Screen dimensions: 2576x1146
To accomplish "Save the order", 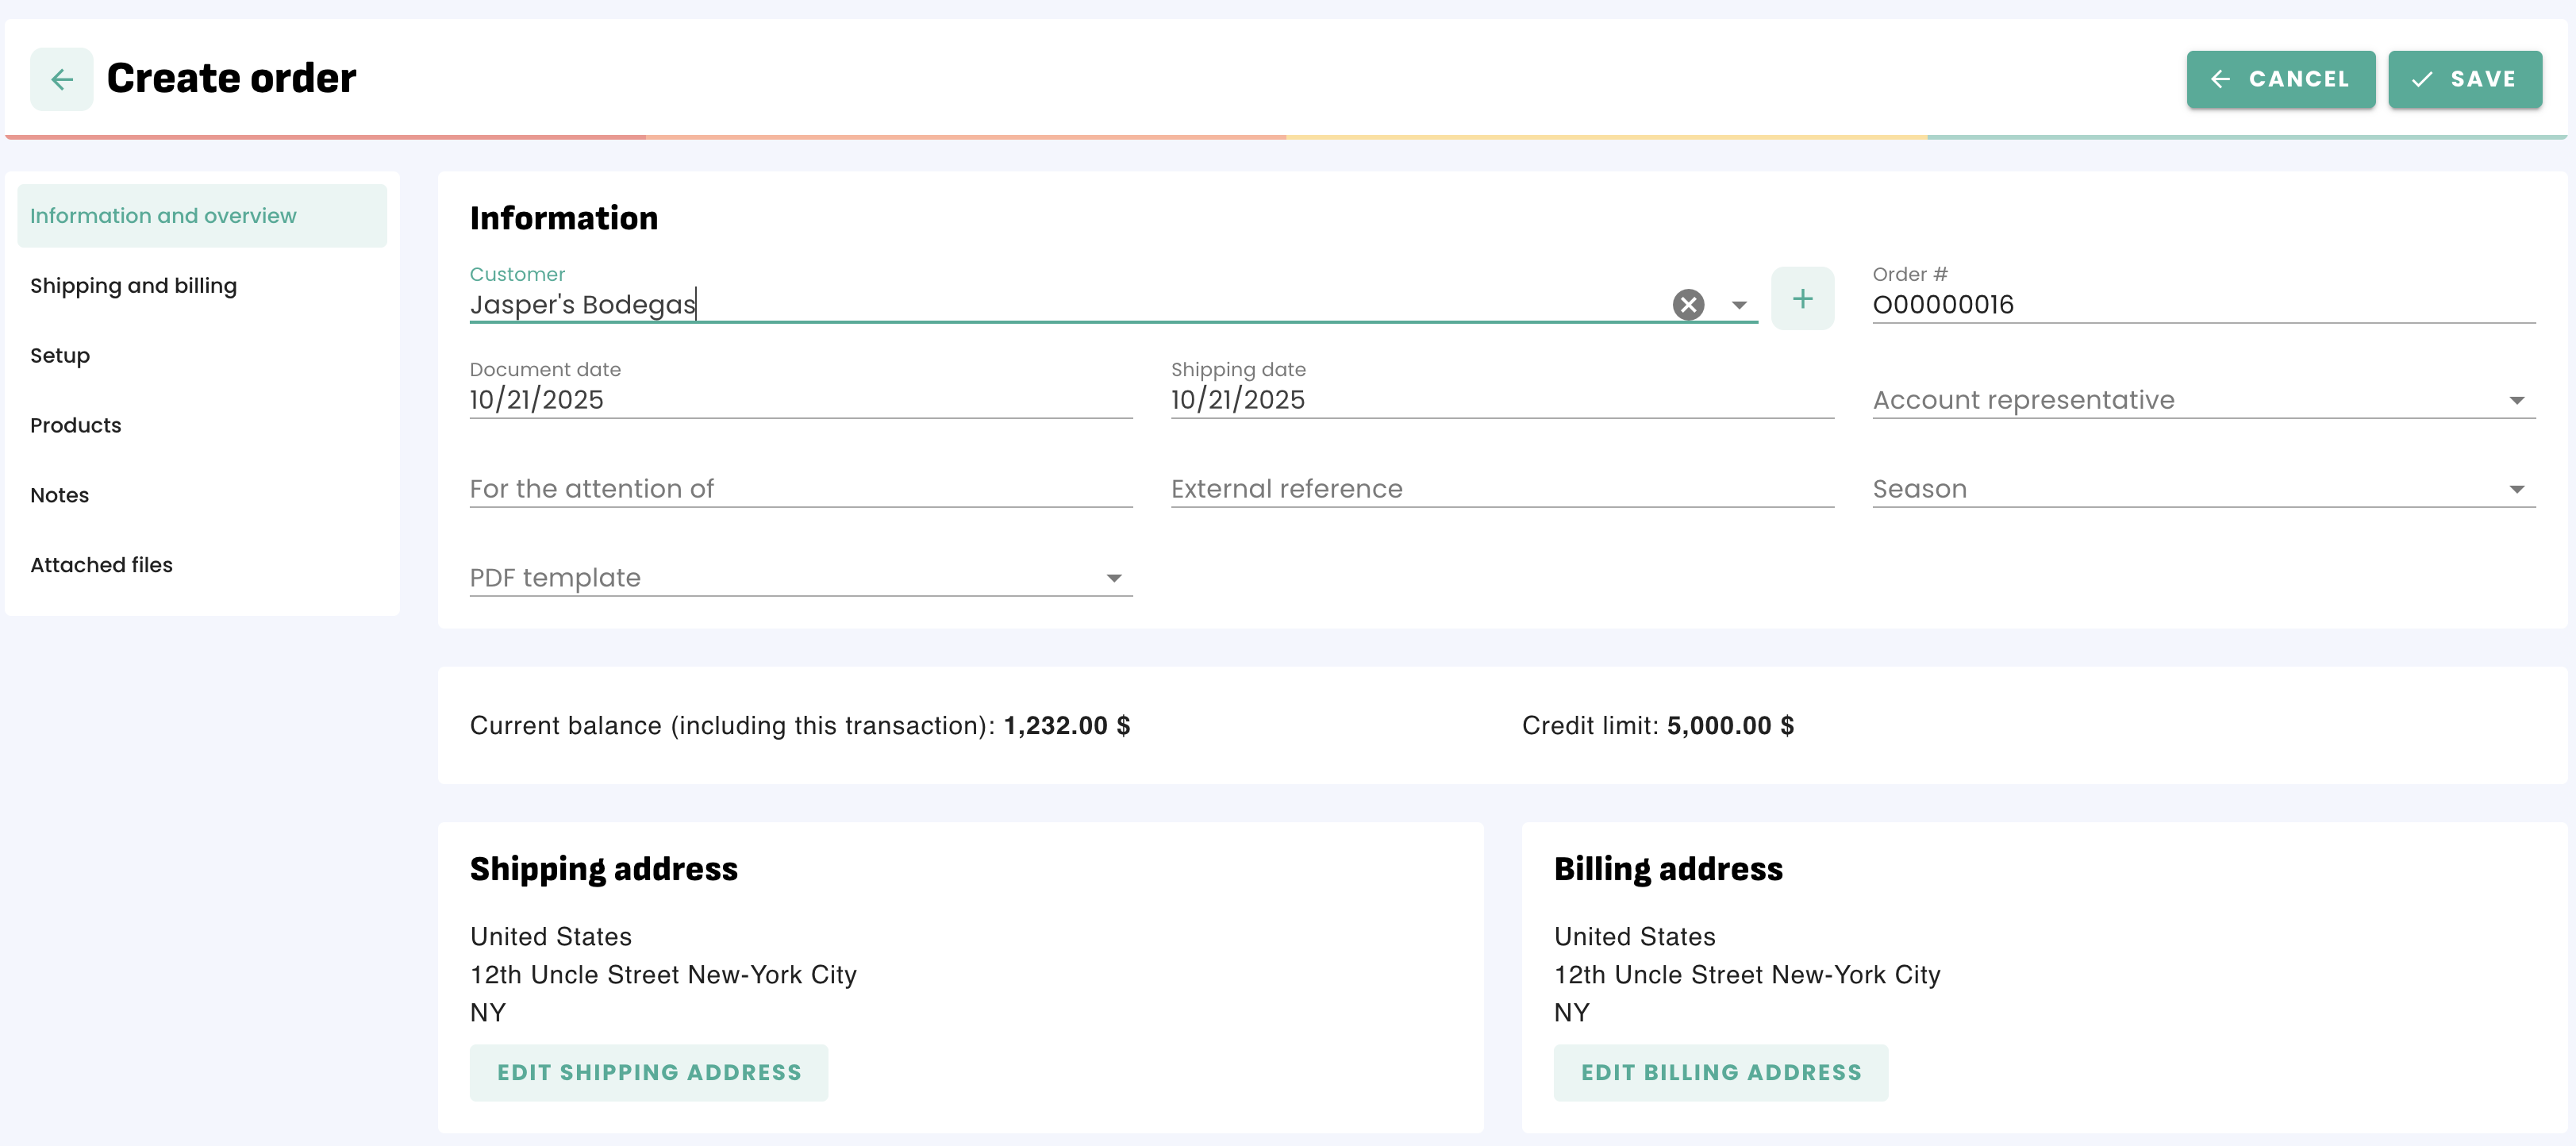I will (x=2464, y=79).
